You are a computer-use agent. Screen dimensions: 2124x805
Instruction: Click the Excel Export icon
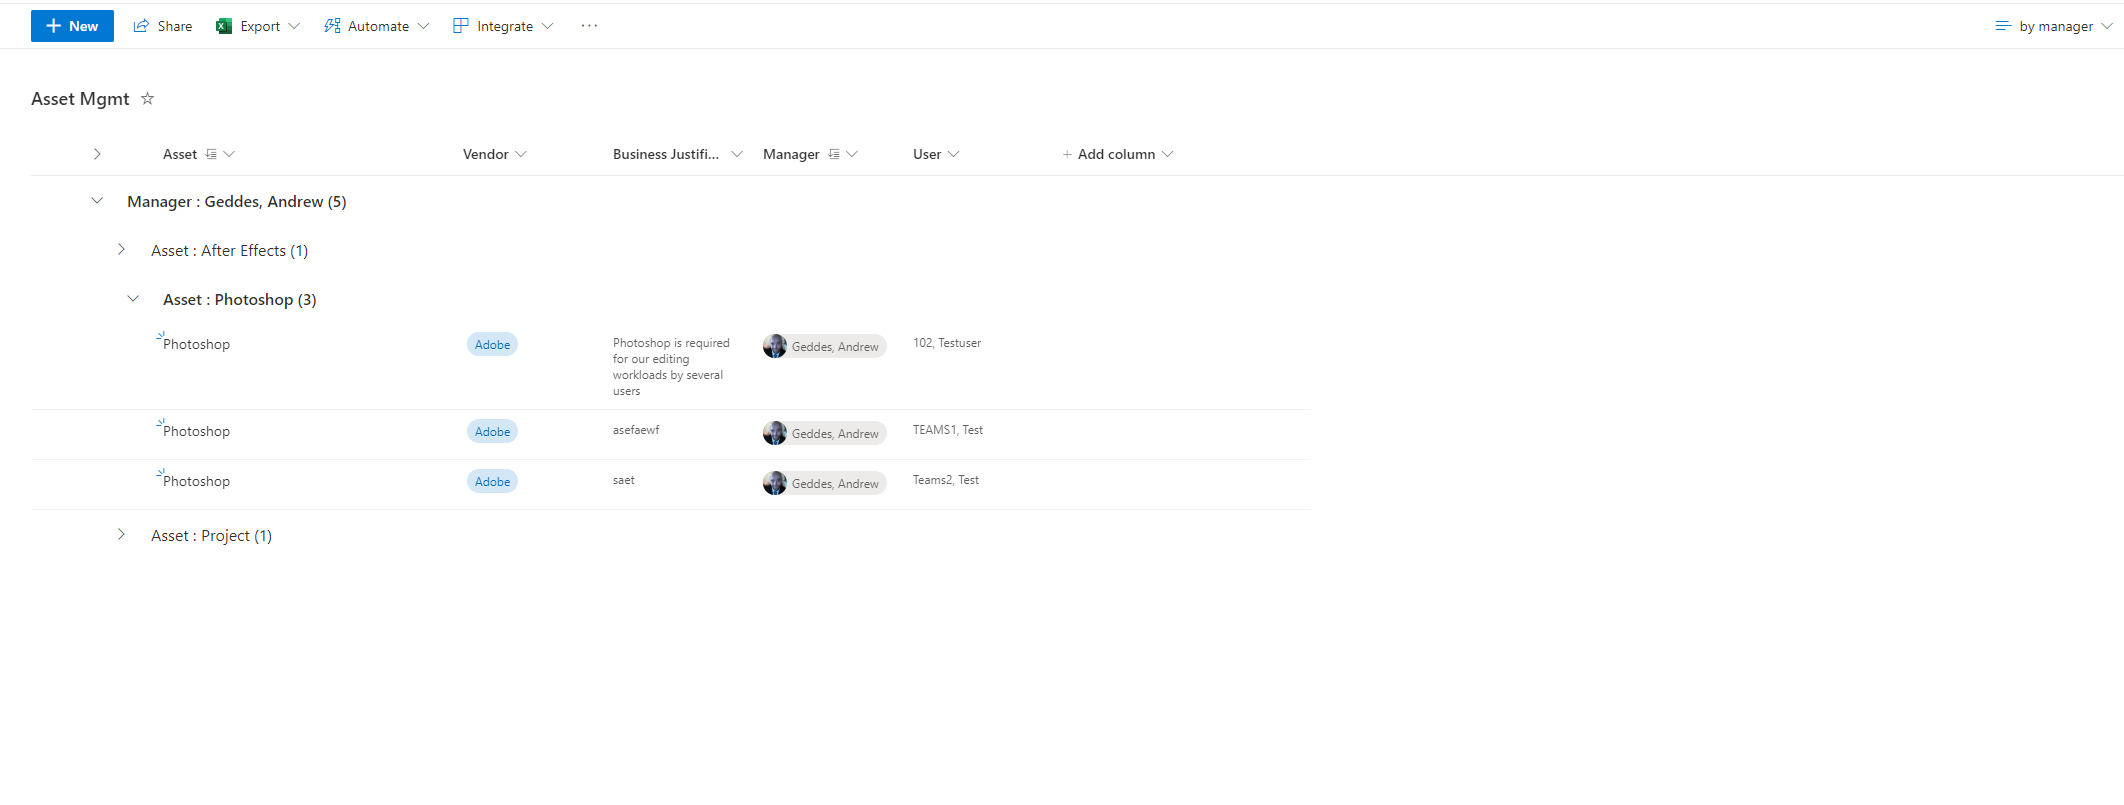(x=224, y=26)
